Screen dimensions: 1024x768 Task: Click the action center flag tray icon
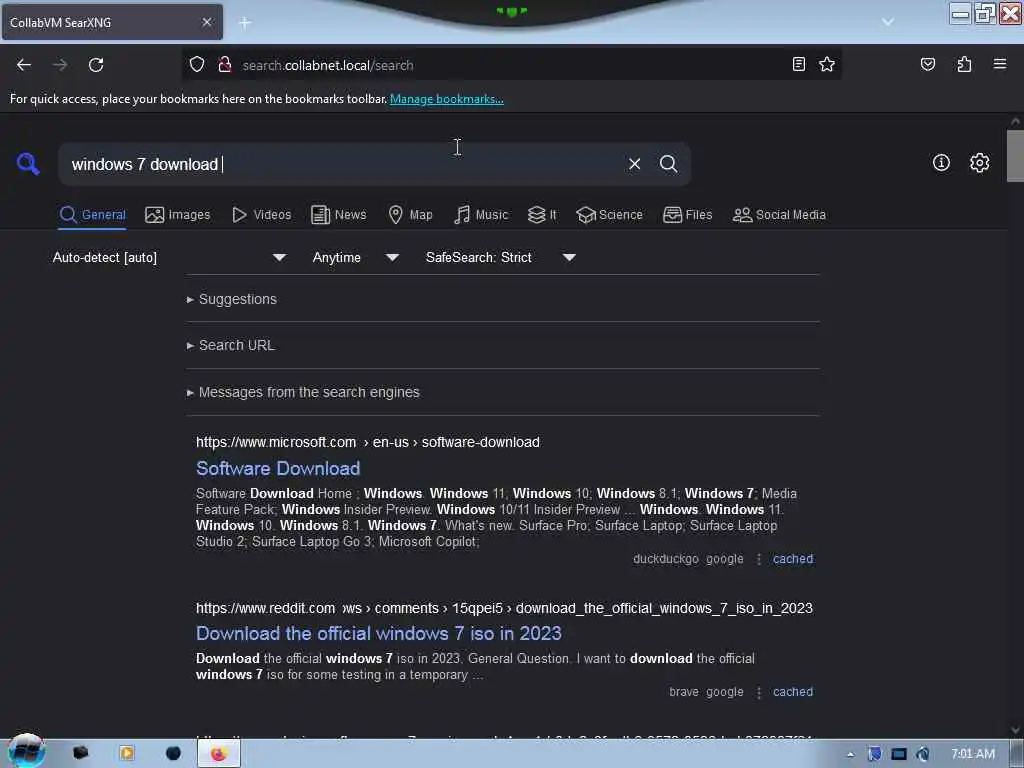point(874,754)
